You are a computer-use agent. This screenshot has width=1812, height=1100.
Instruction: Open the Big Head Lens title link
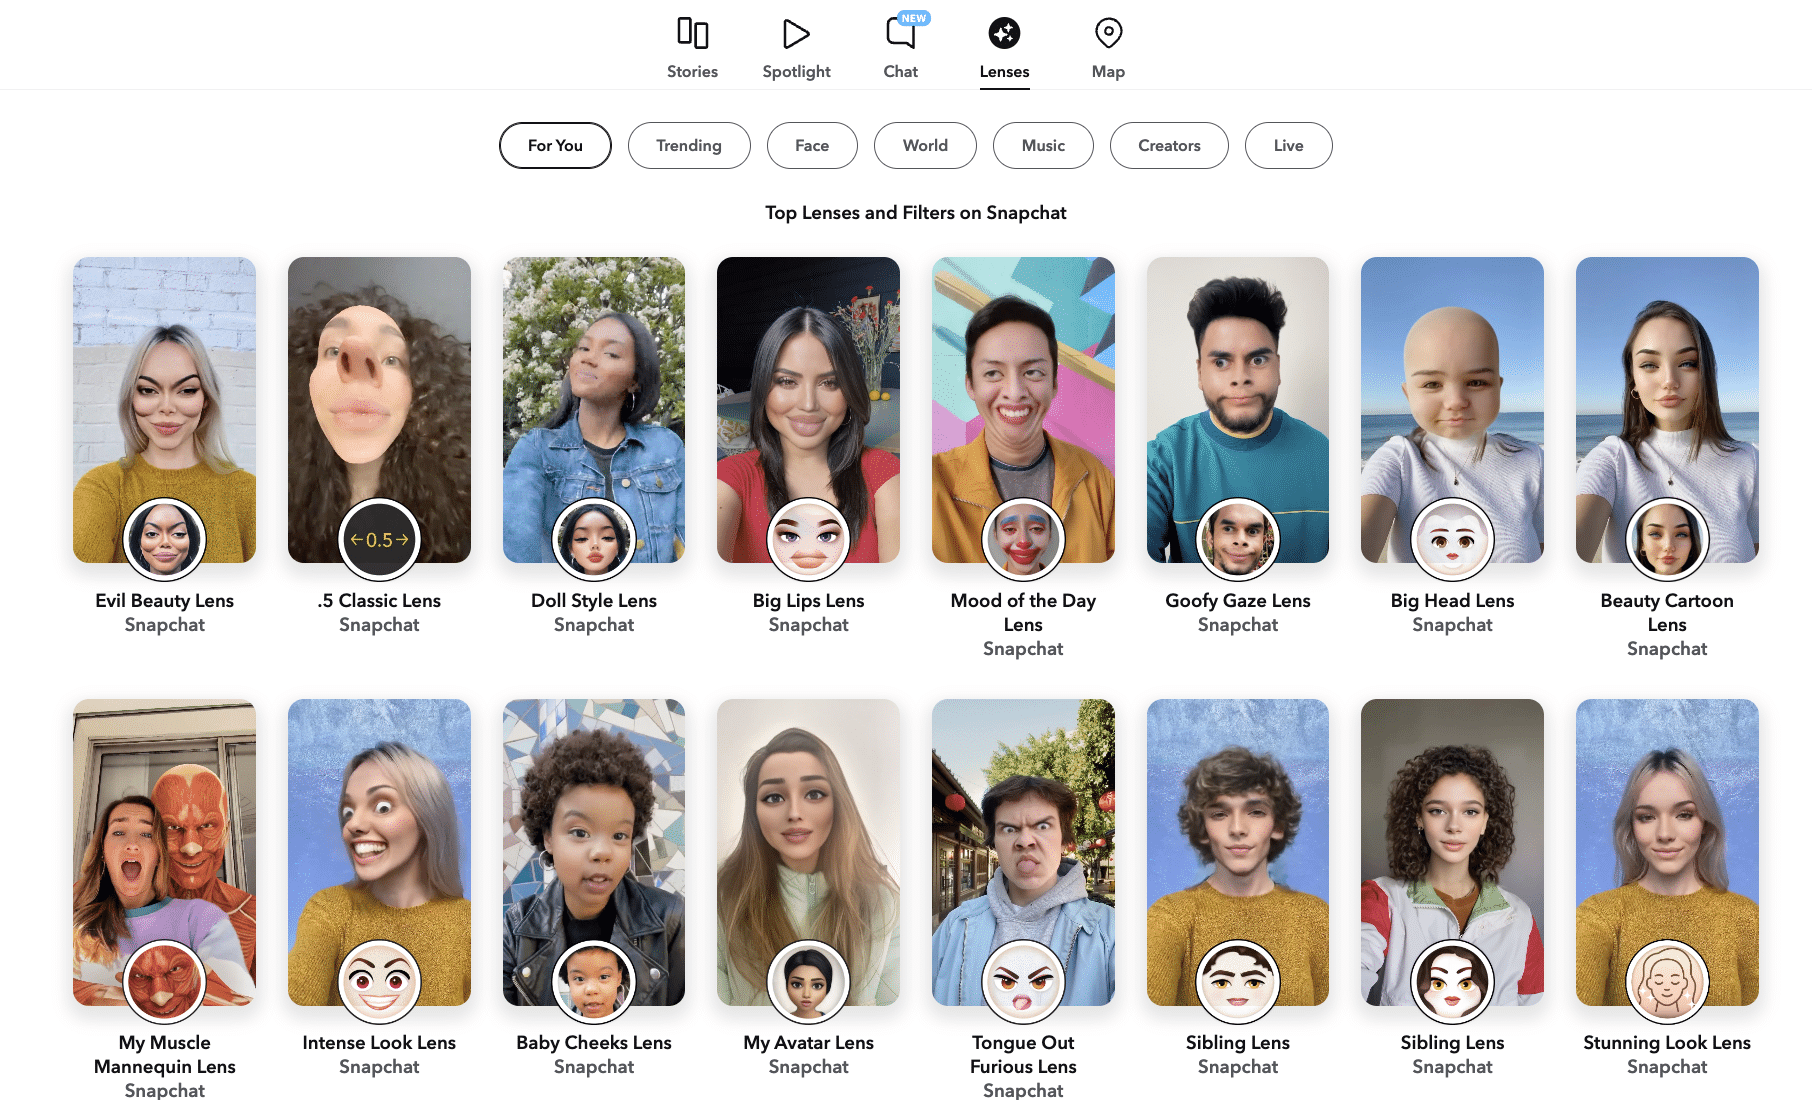(1452, 600)
